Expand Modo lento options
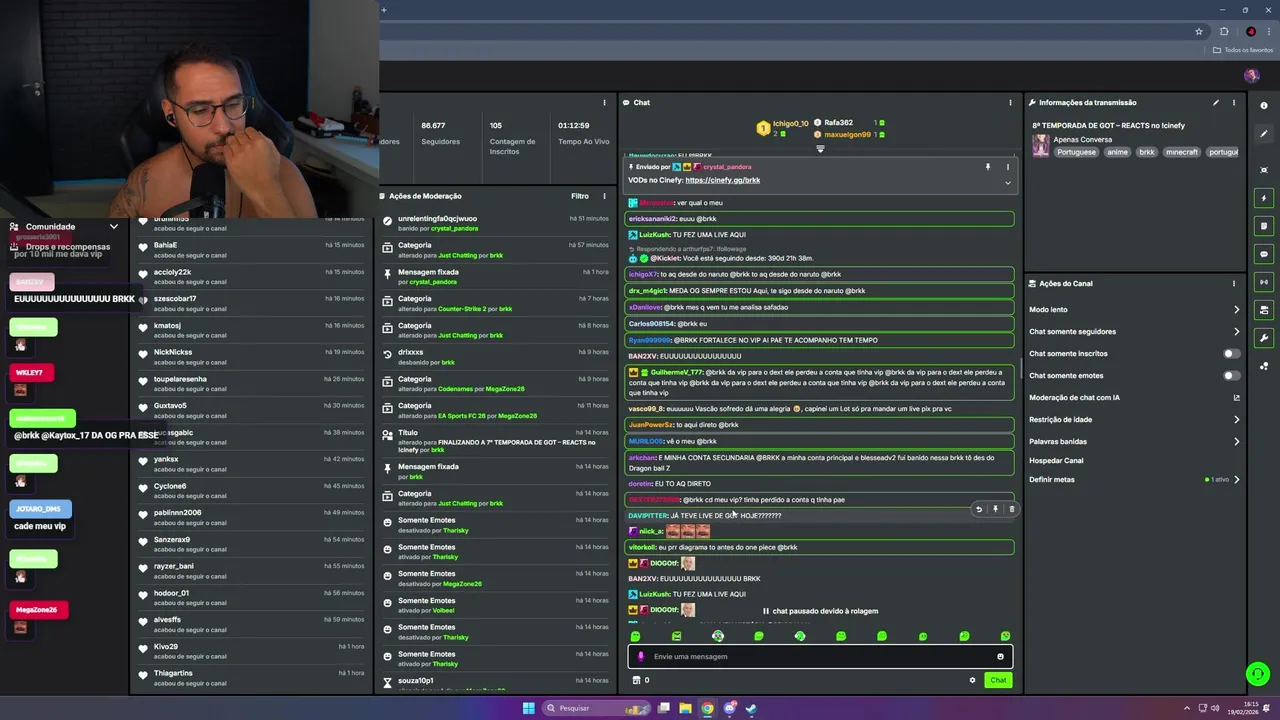Viewport: 1280px width, 720px height. point(1236,309)
